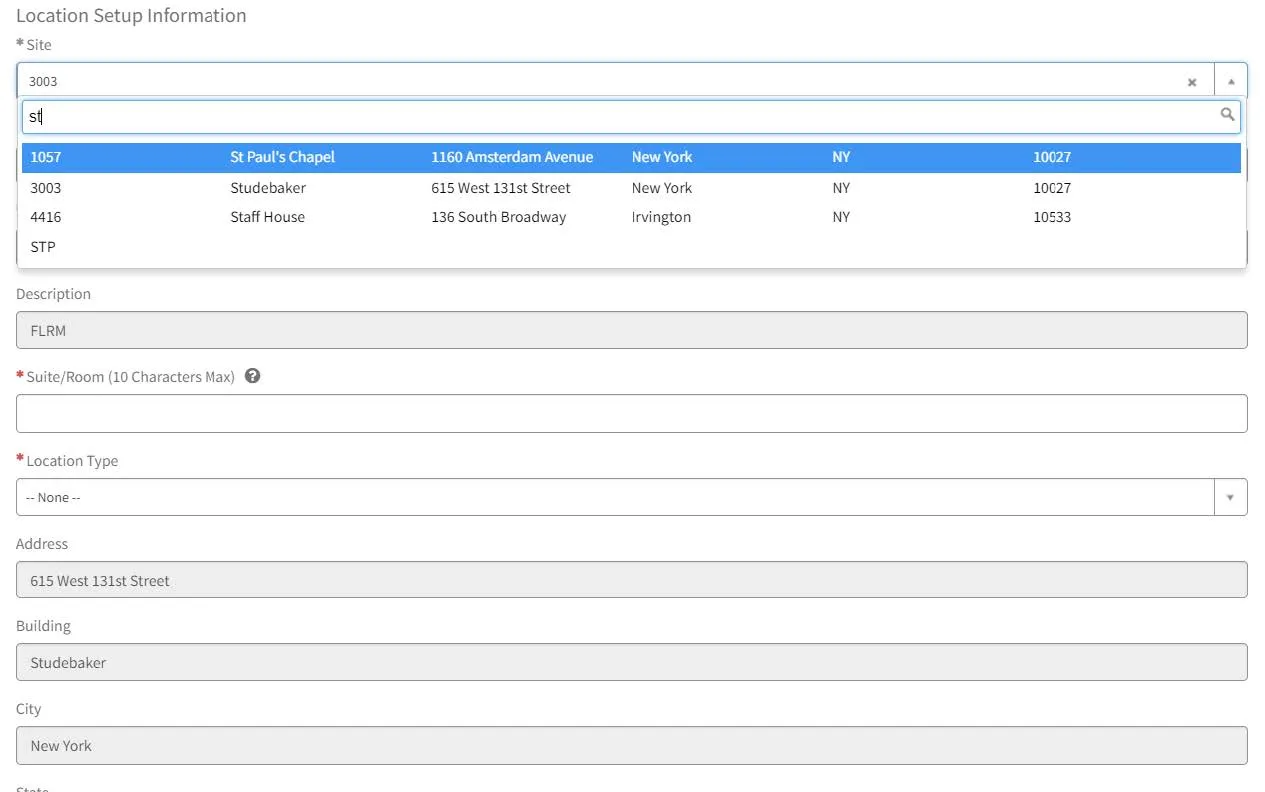Select site 1057 St Paul's Chapel
The image size is (1265, 792).
631,157
